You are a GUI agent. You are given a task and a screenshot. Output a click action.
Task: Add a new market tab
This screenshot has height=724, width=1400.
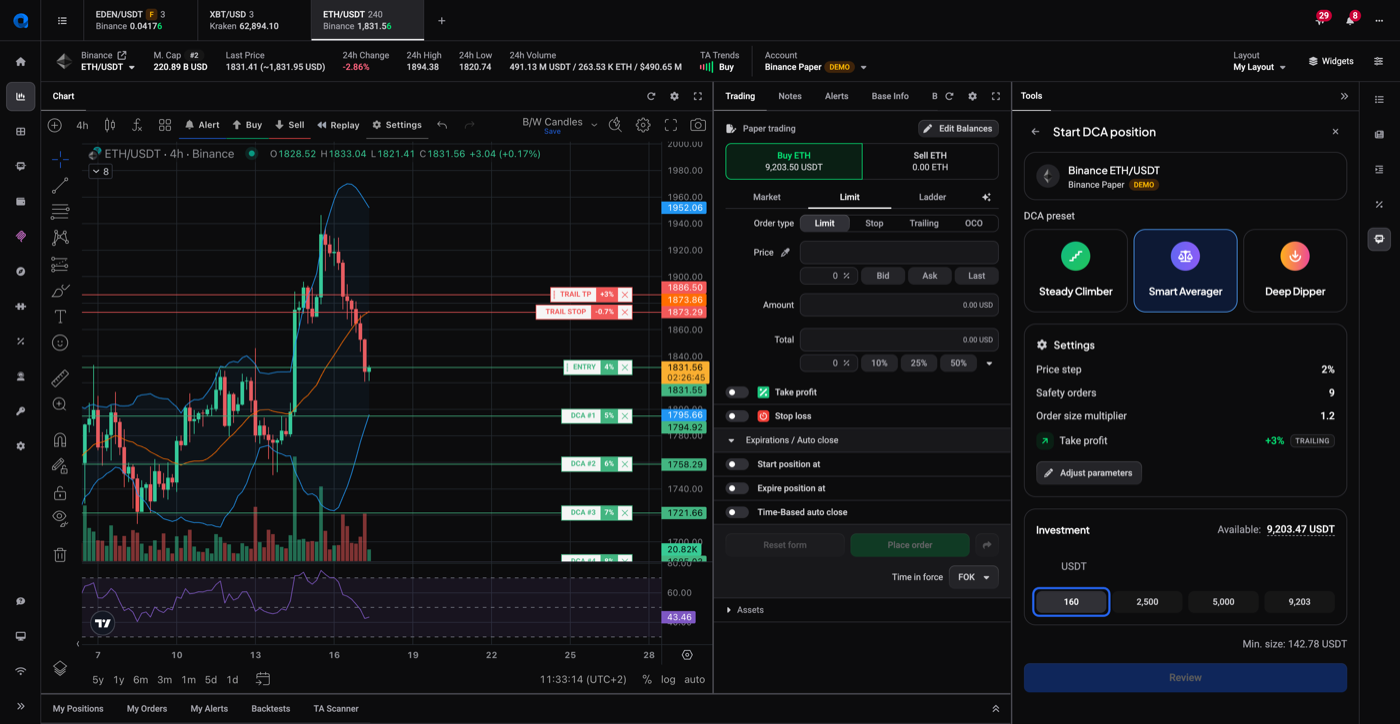[441, 20]
